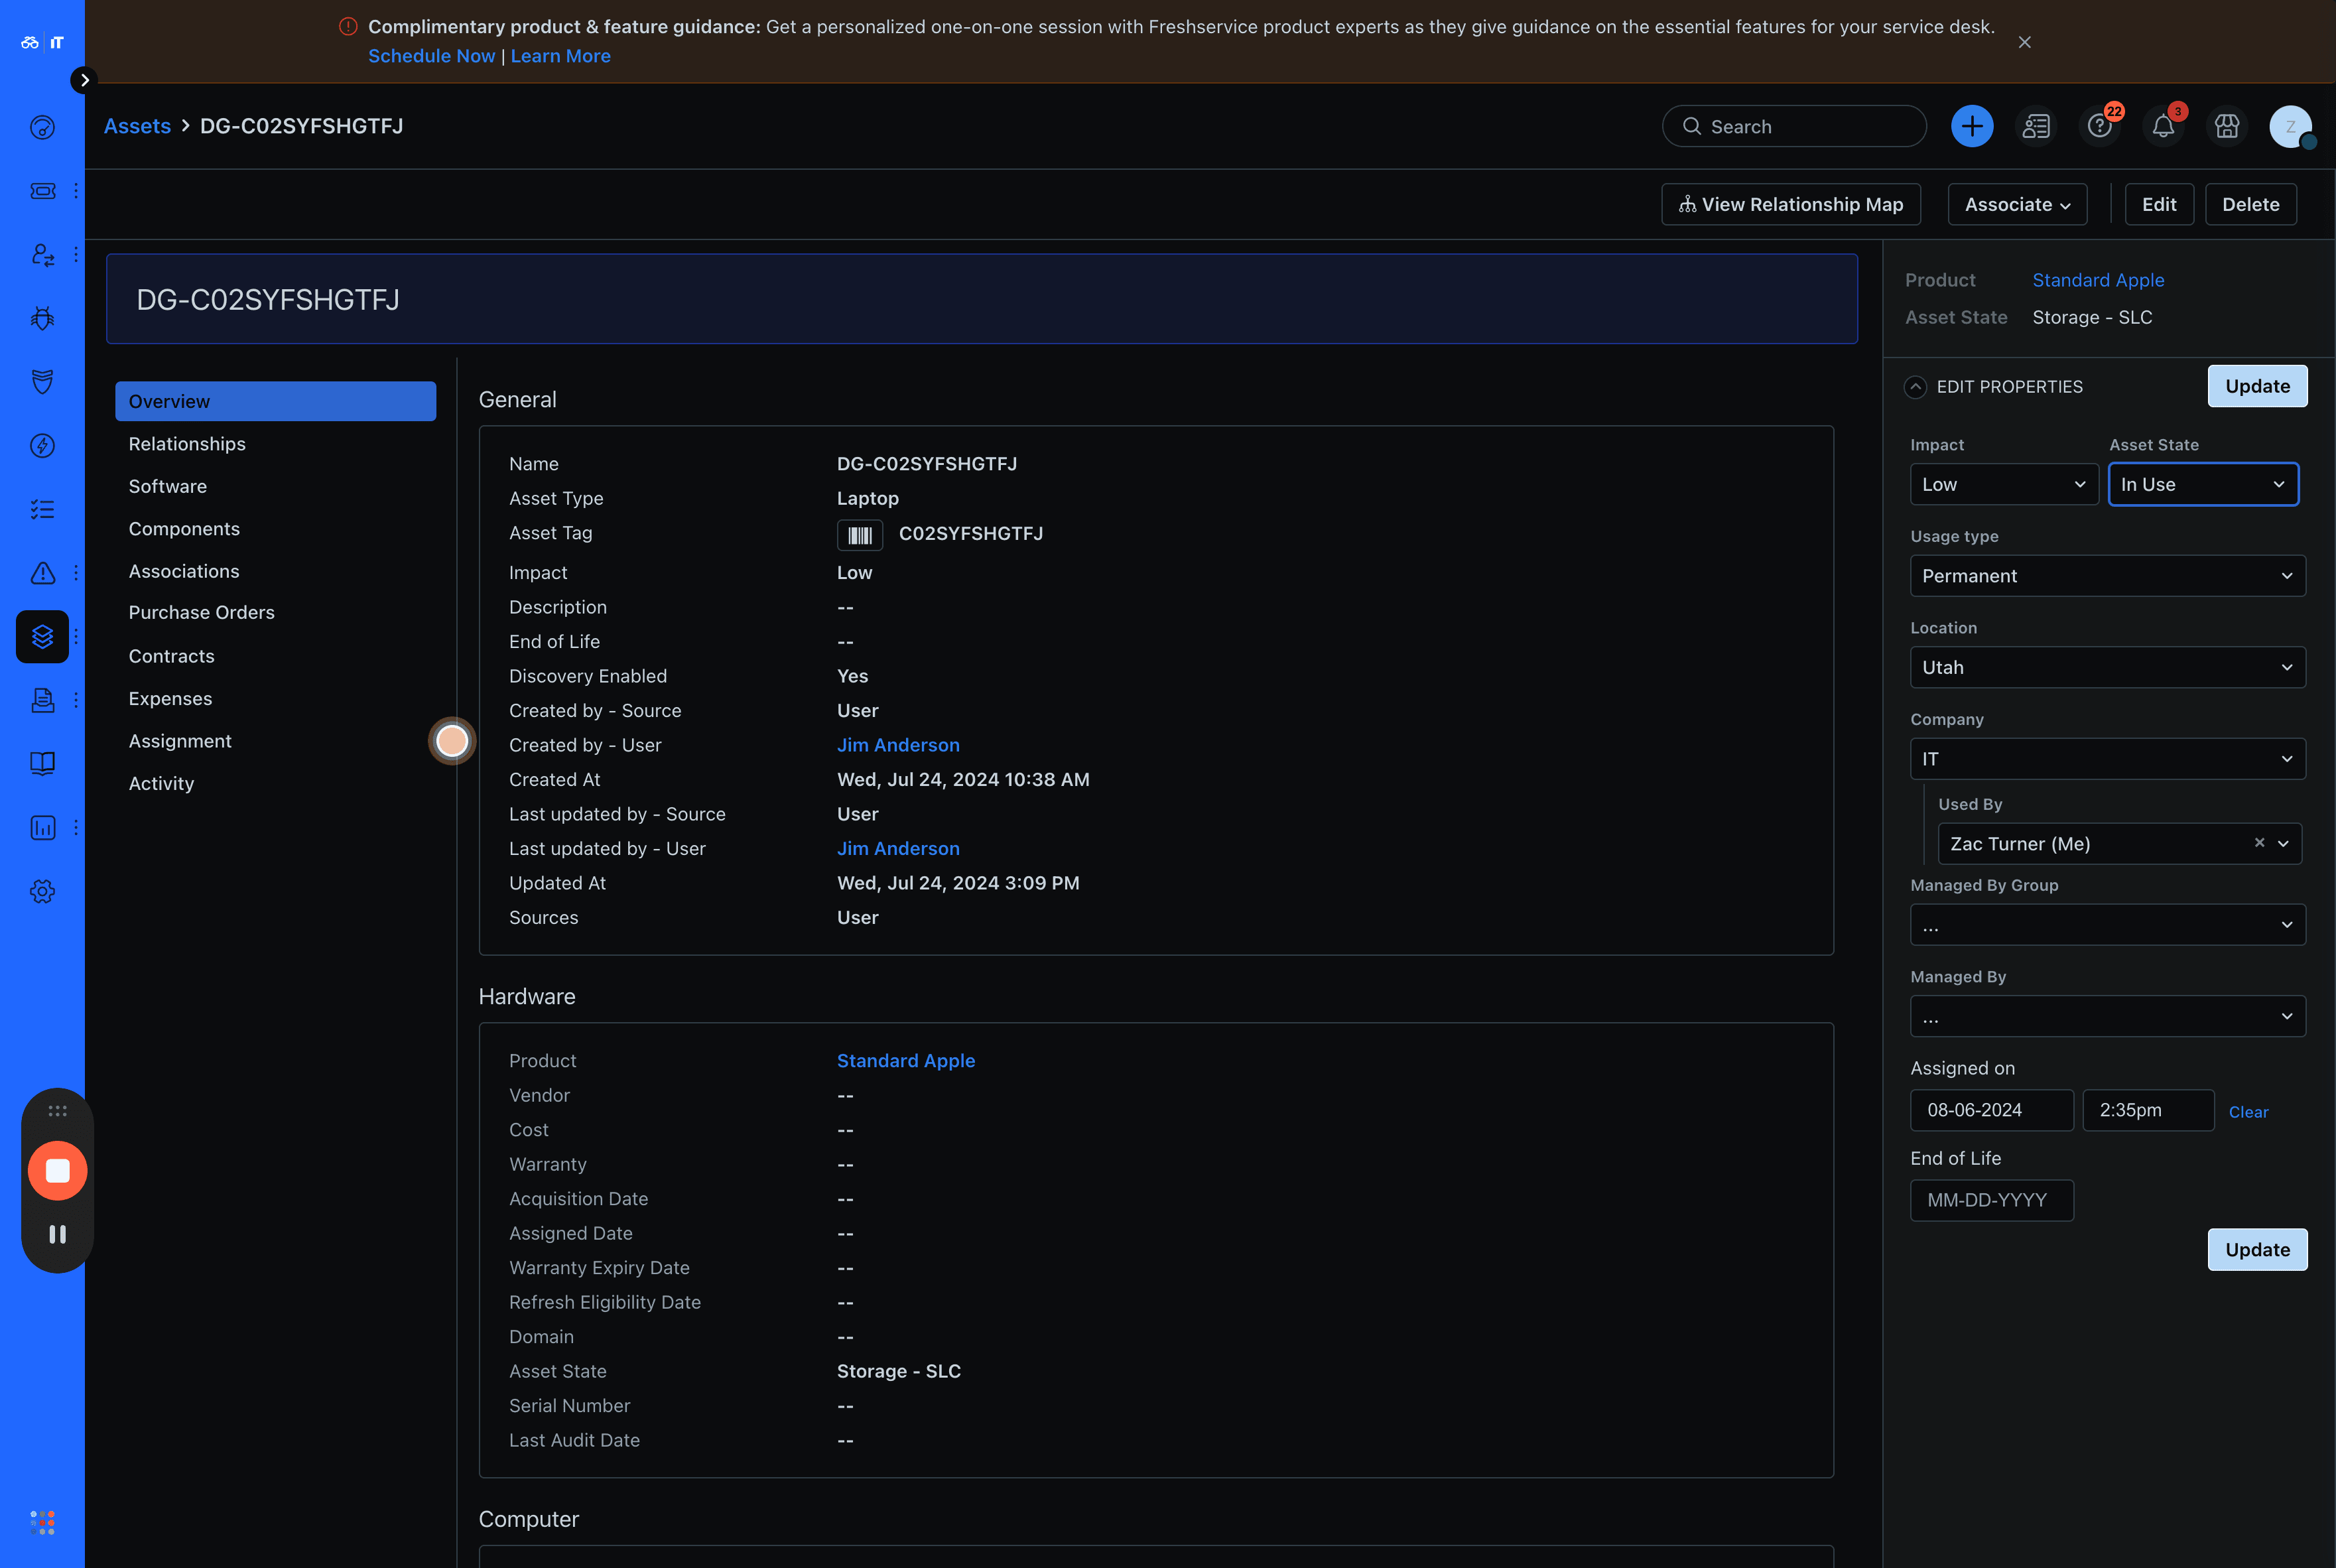The image size is (2336, 1568).
Task: Click the blue plus New button
Action: pyautogui.click(x=1972, y=126)
